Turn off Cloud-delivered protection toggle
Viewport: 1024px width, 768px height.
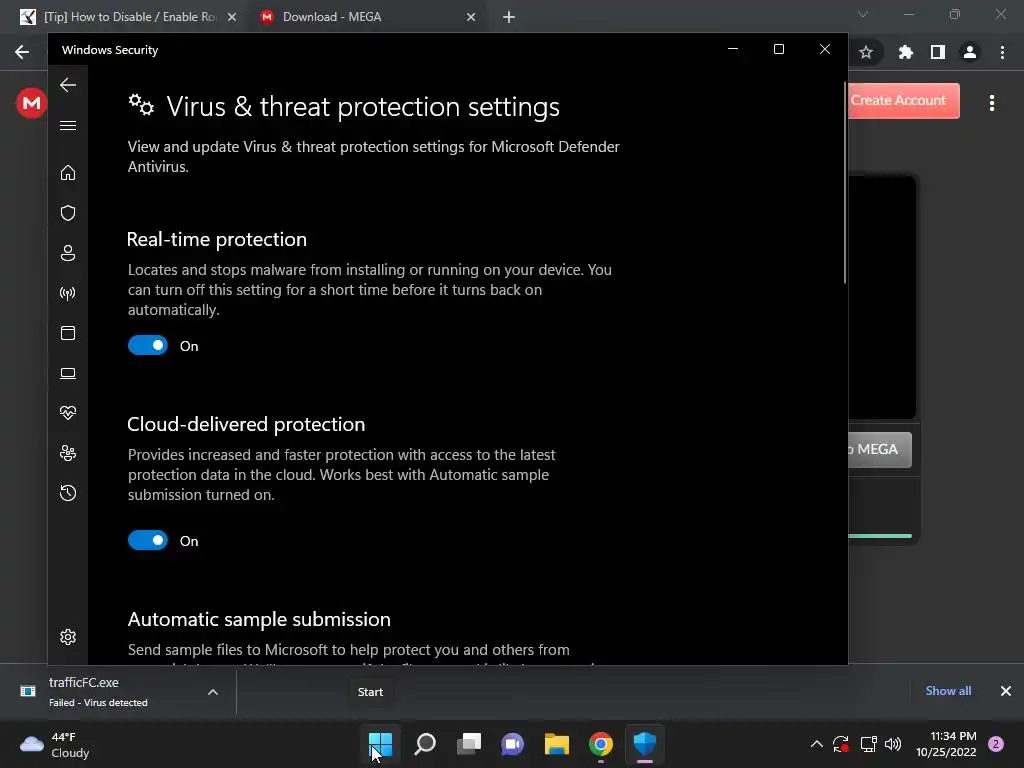tap(148, 540)
